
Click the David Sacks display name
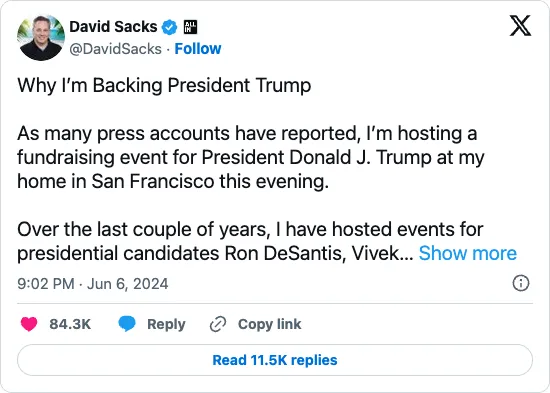(x=113, y=27)
